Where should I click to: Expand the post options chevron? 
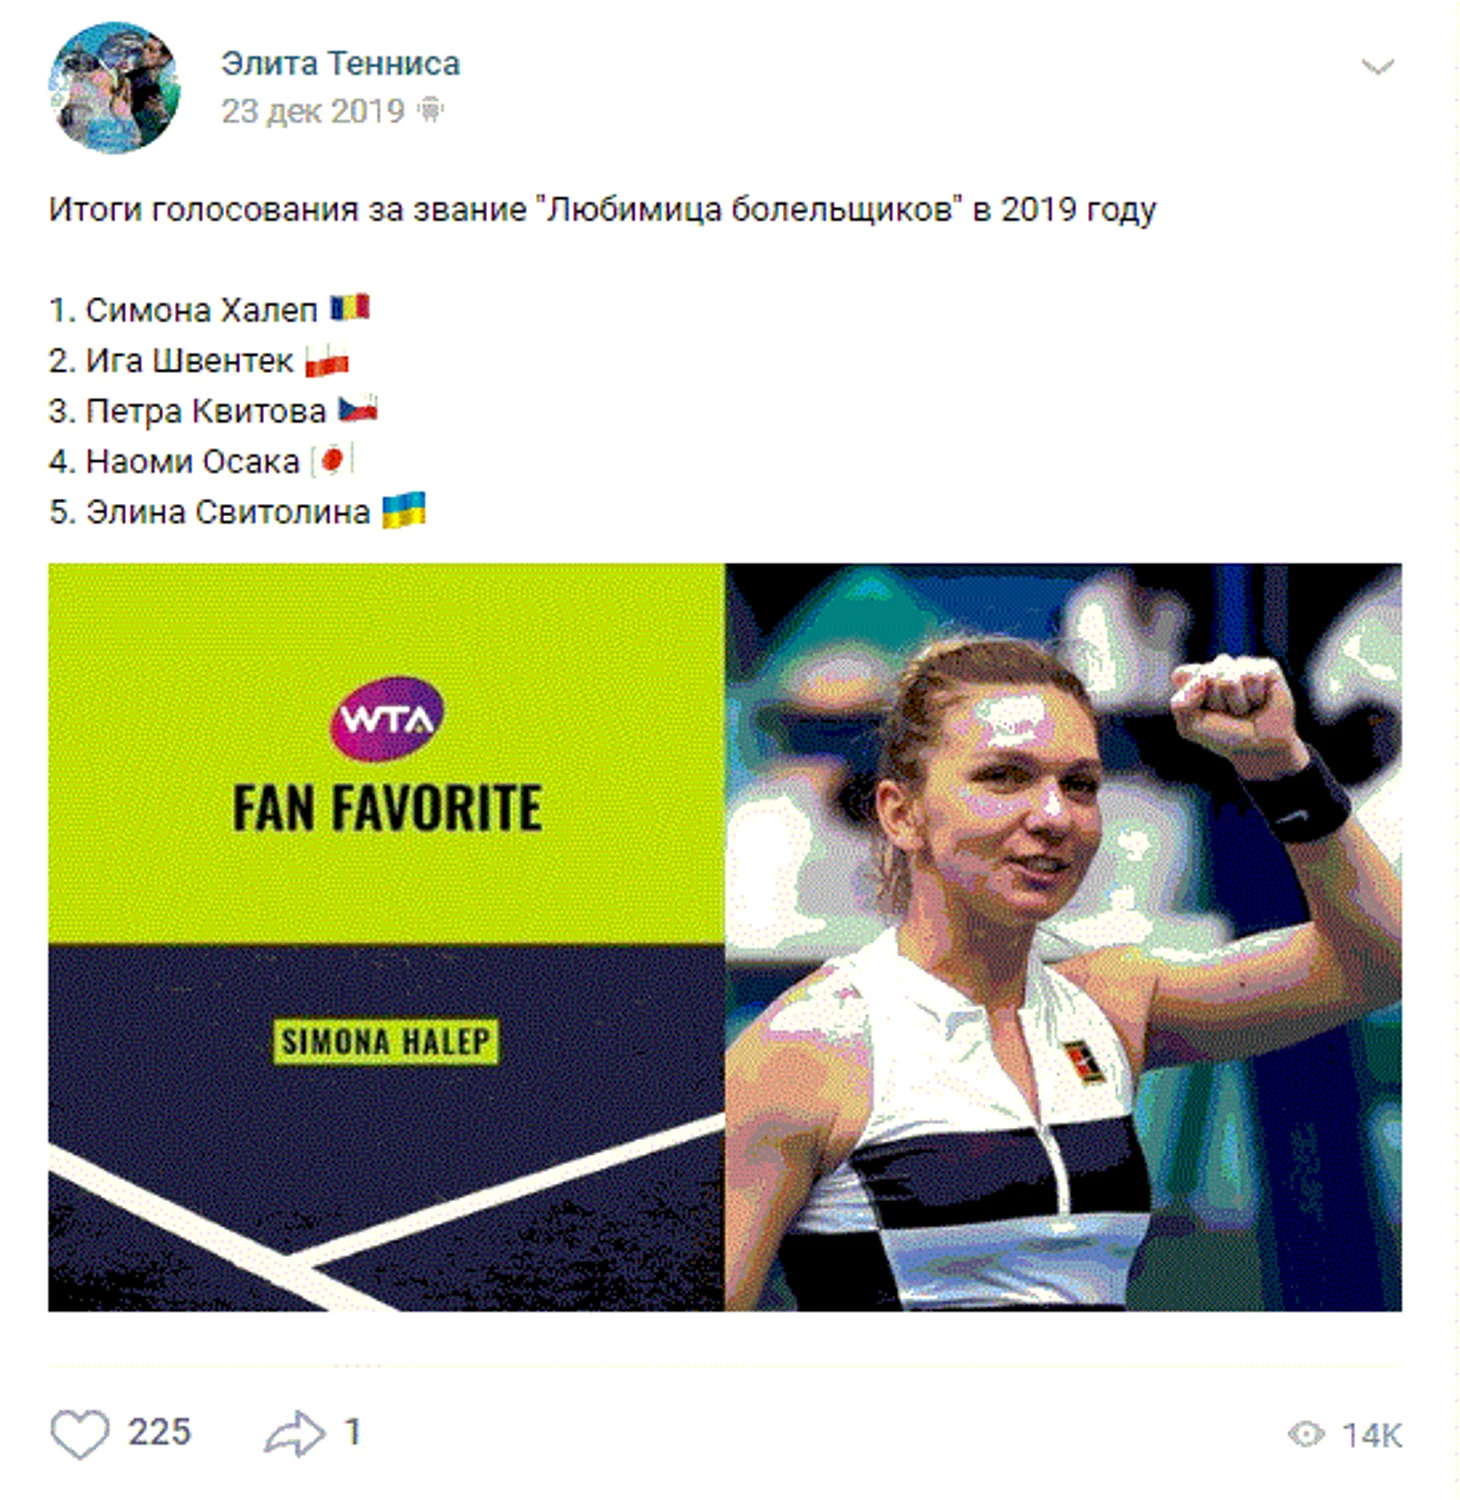pos(1377,67)
